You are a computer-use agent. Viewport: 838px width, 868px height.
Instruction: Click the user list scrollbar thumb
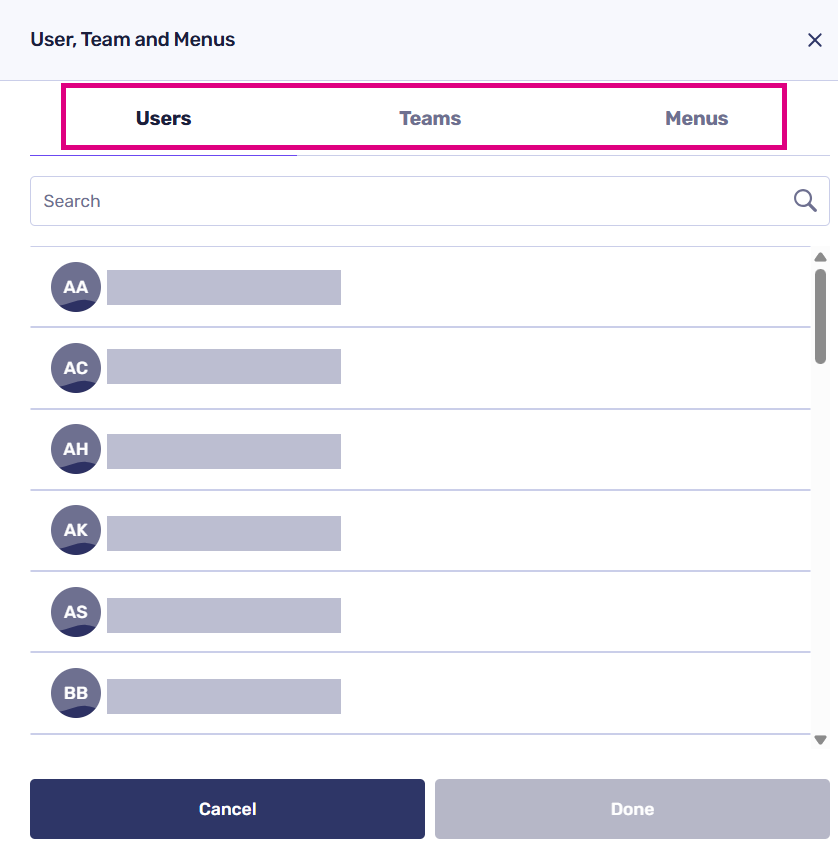pos(821,315)
